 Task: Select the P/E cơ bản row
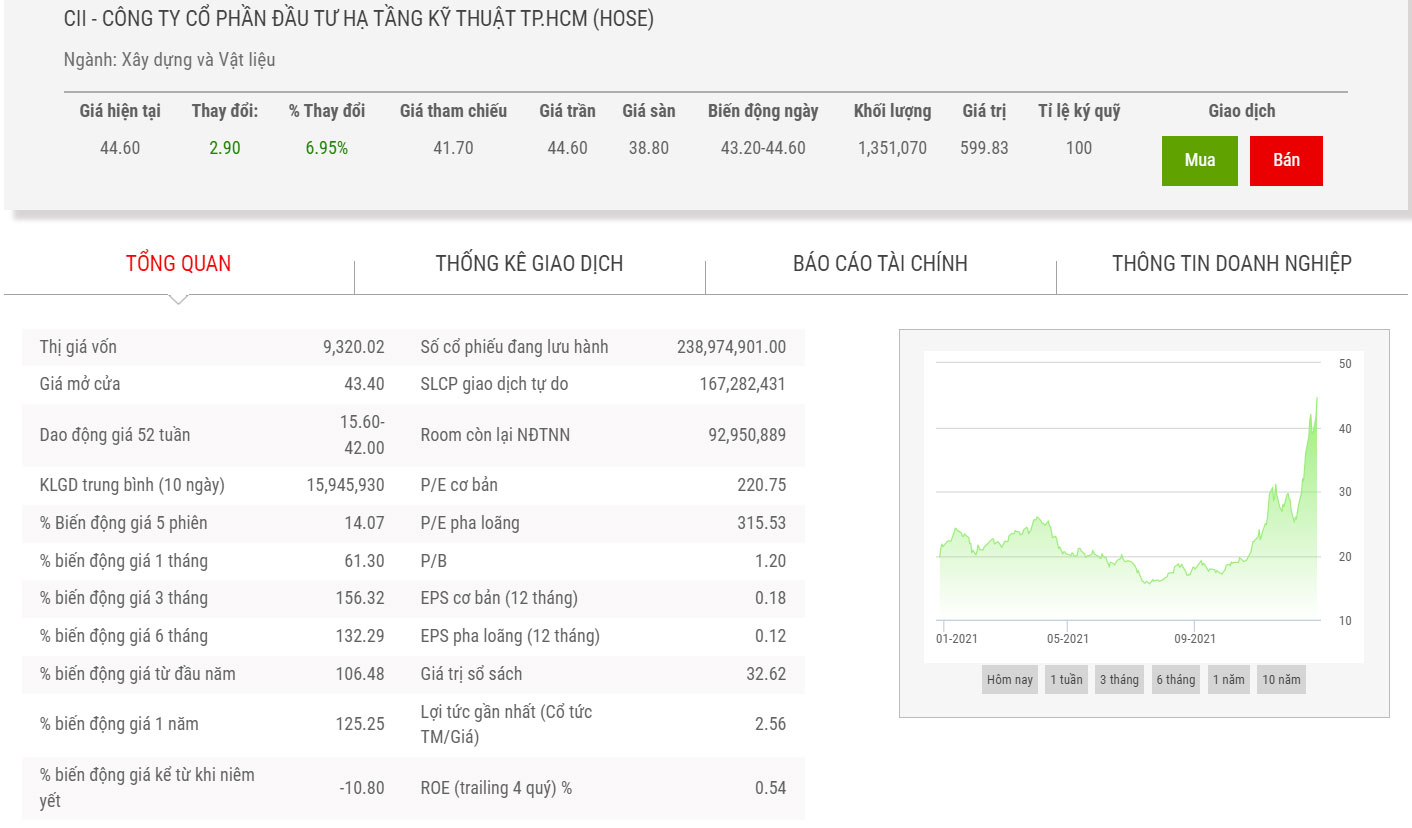(603, 485)
